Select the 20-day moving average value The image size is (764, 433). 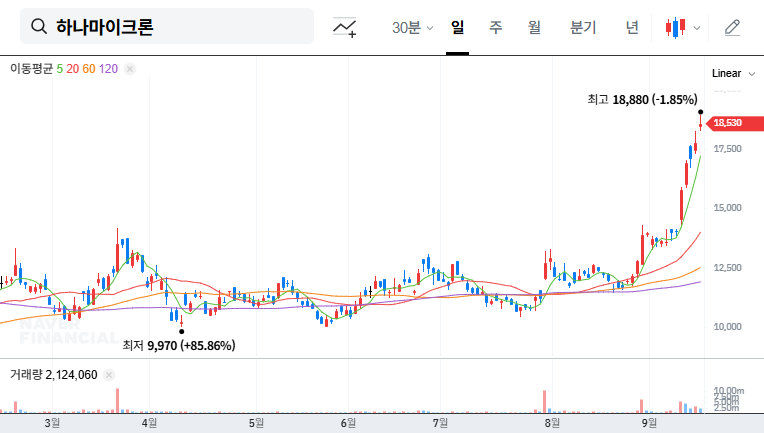(73, 69)
